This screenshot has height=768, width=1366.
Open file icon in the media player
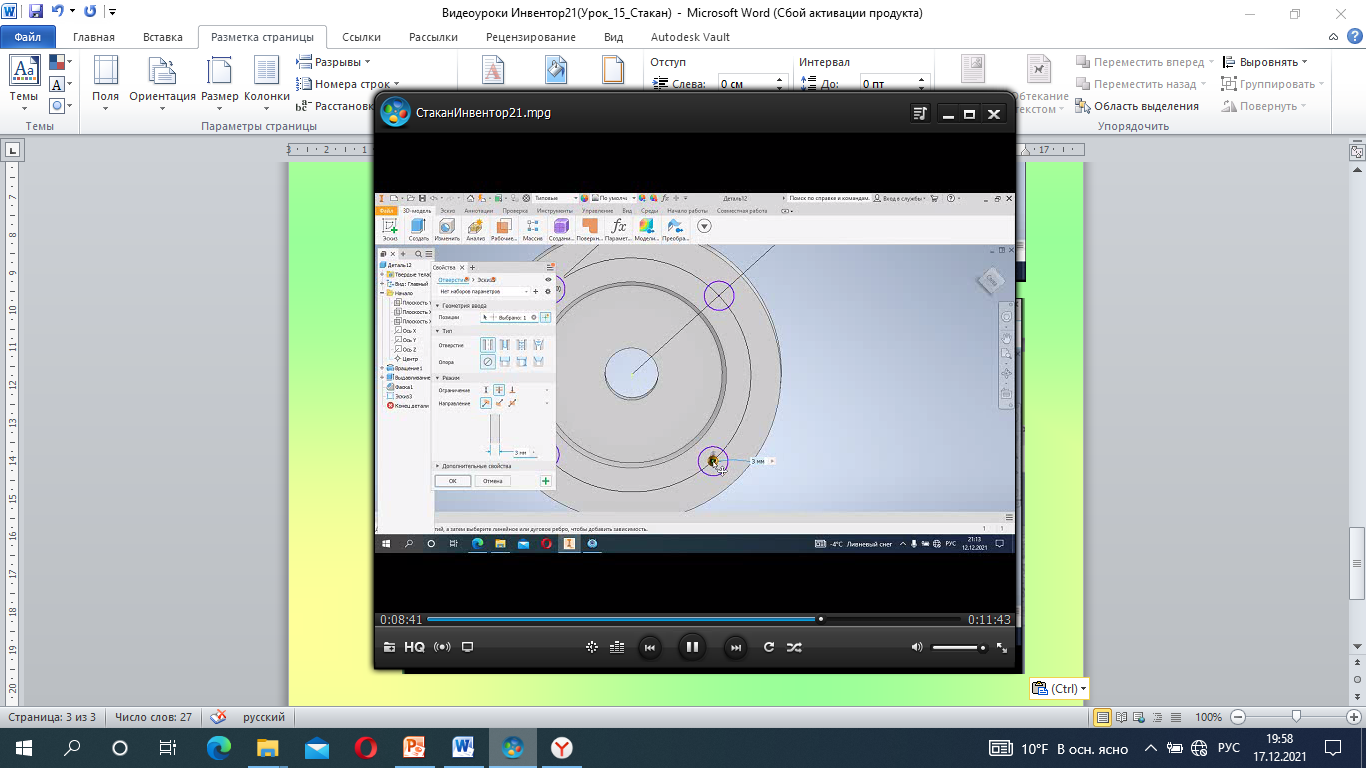389,647
